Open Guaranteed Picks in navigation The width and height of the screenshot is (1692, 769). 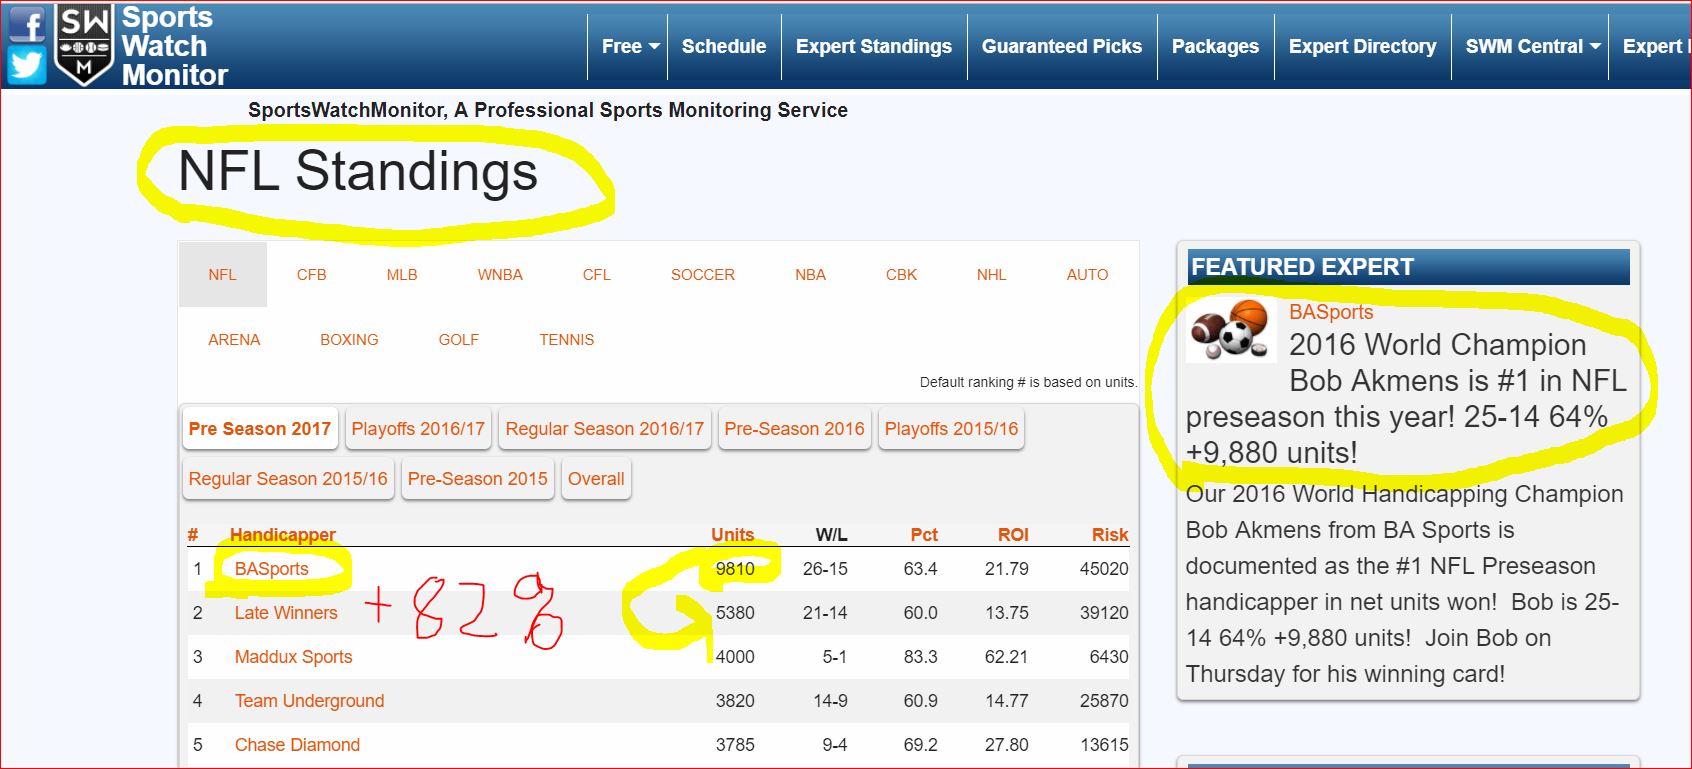1061,46
